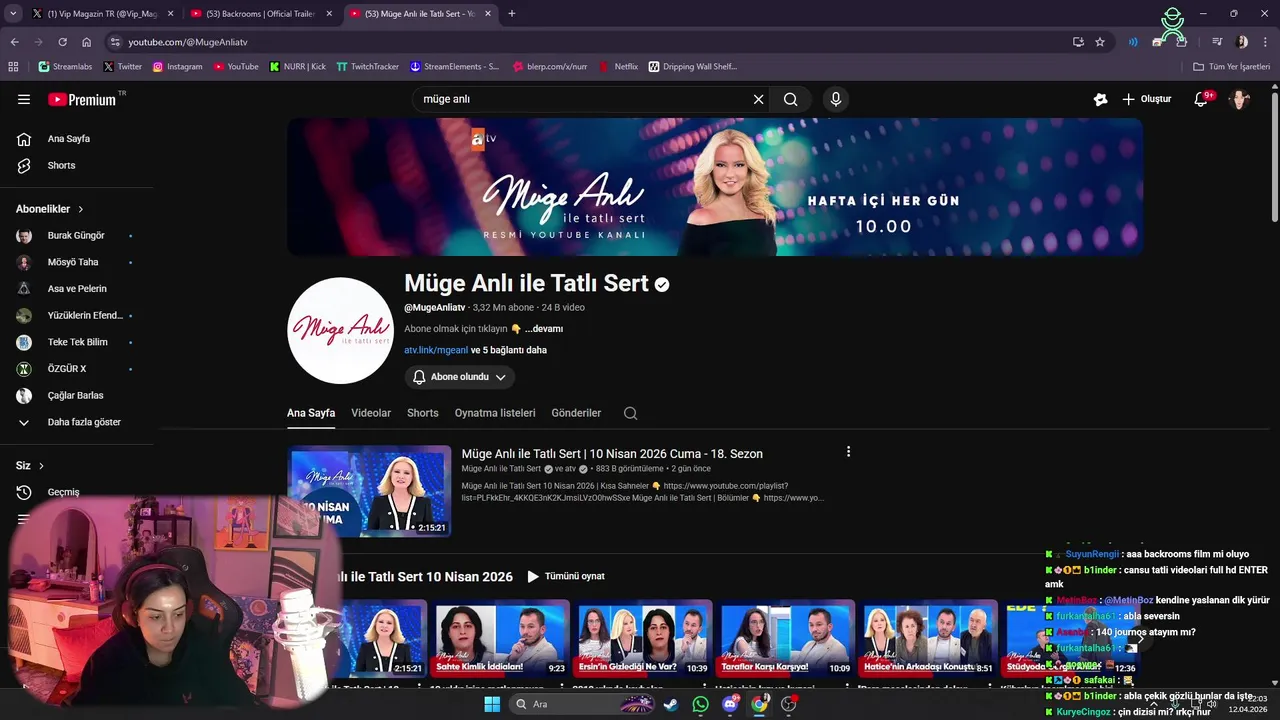
Task: Open Chrome media control icon
Action: [1217, 42]
